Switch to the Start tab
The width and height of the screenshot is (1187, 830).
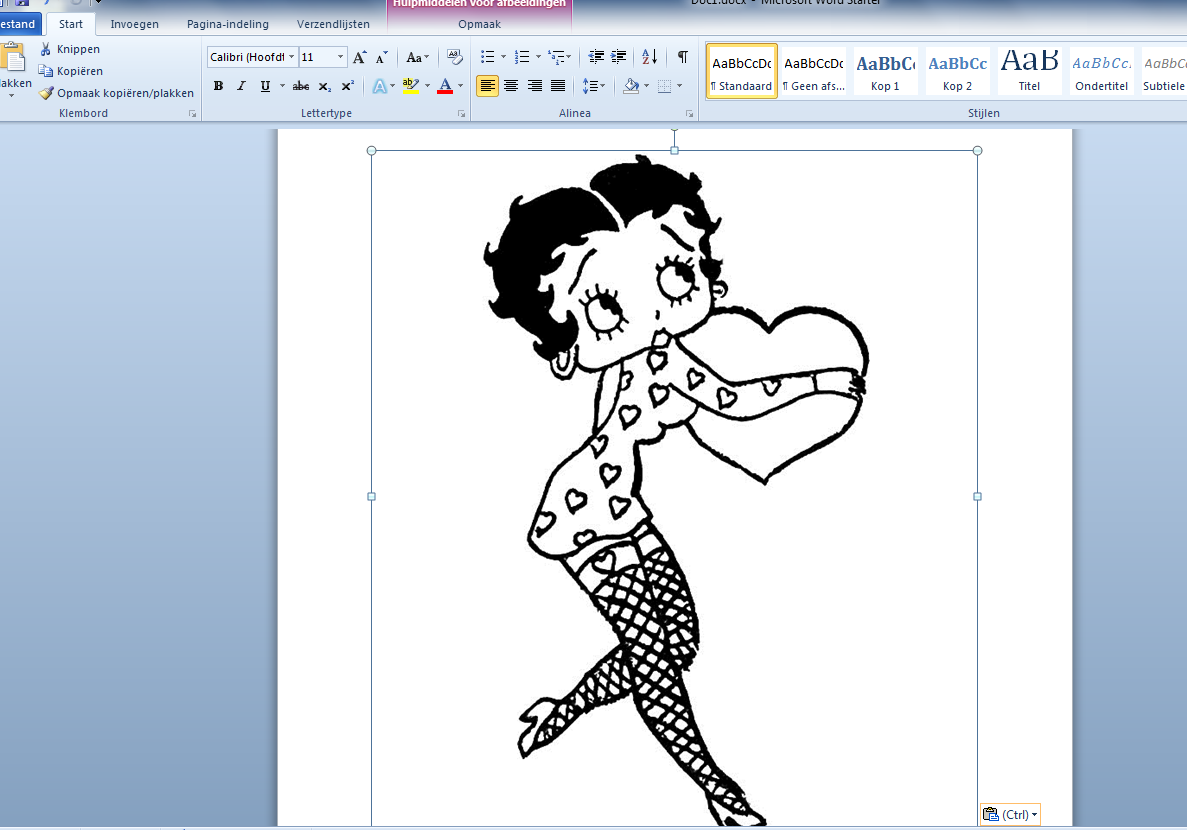pyautogui.click(x=71, y=24)
